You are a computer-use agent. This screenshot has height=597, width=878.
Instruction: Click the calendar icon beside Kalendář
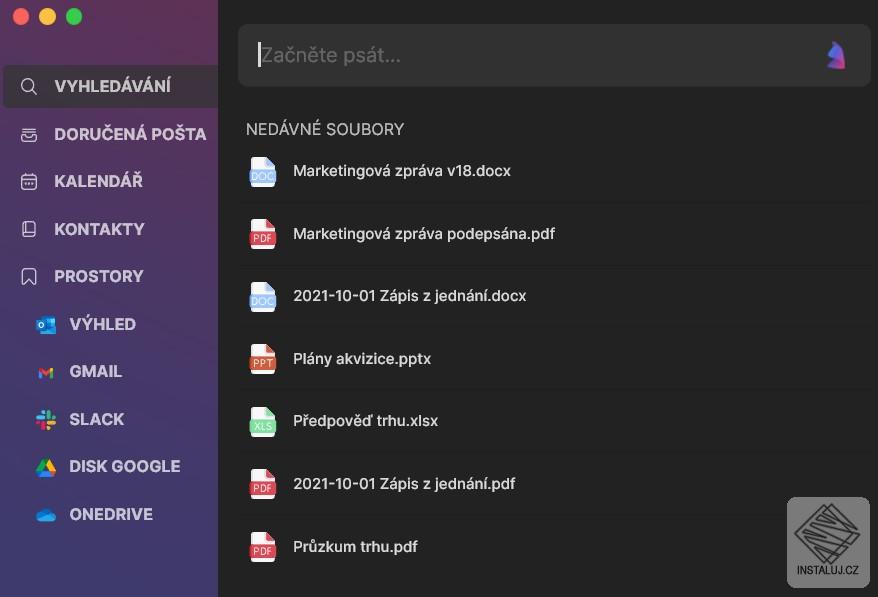pos(29,181)
